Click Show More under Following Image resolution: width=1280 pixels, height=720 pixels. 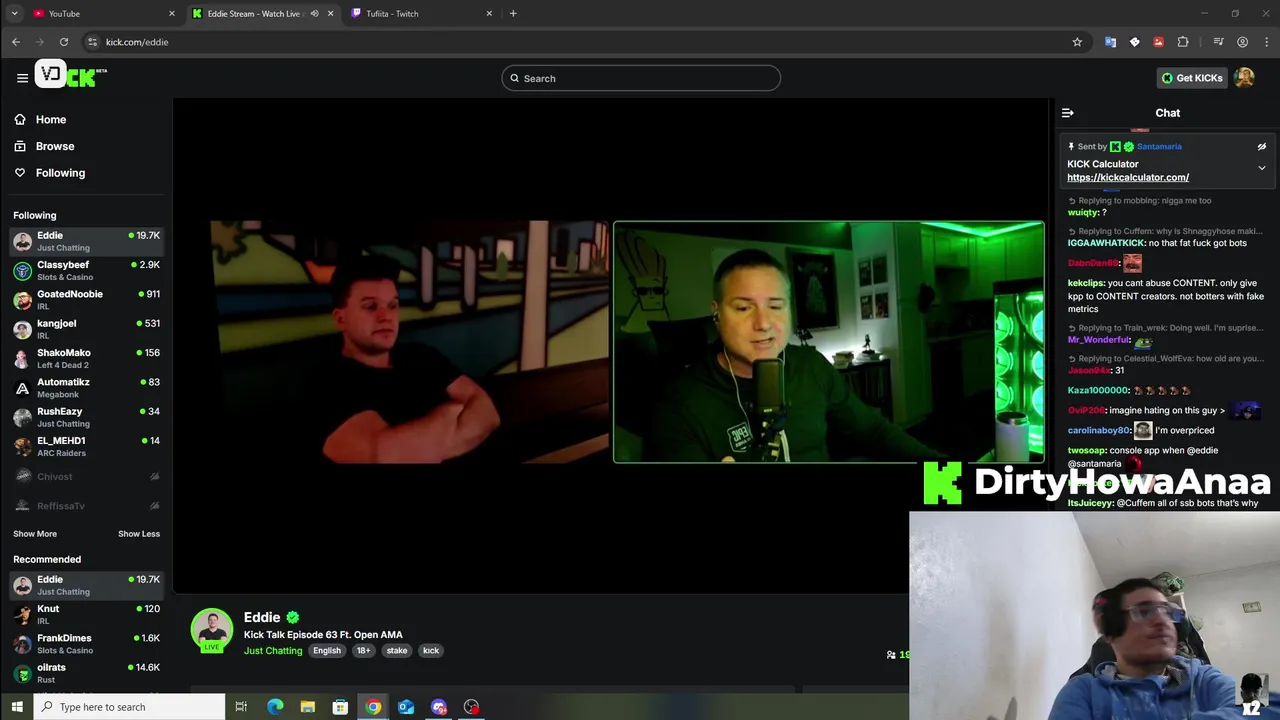point(35,534)
